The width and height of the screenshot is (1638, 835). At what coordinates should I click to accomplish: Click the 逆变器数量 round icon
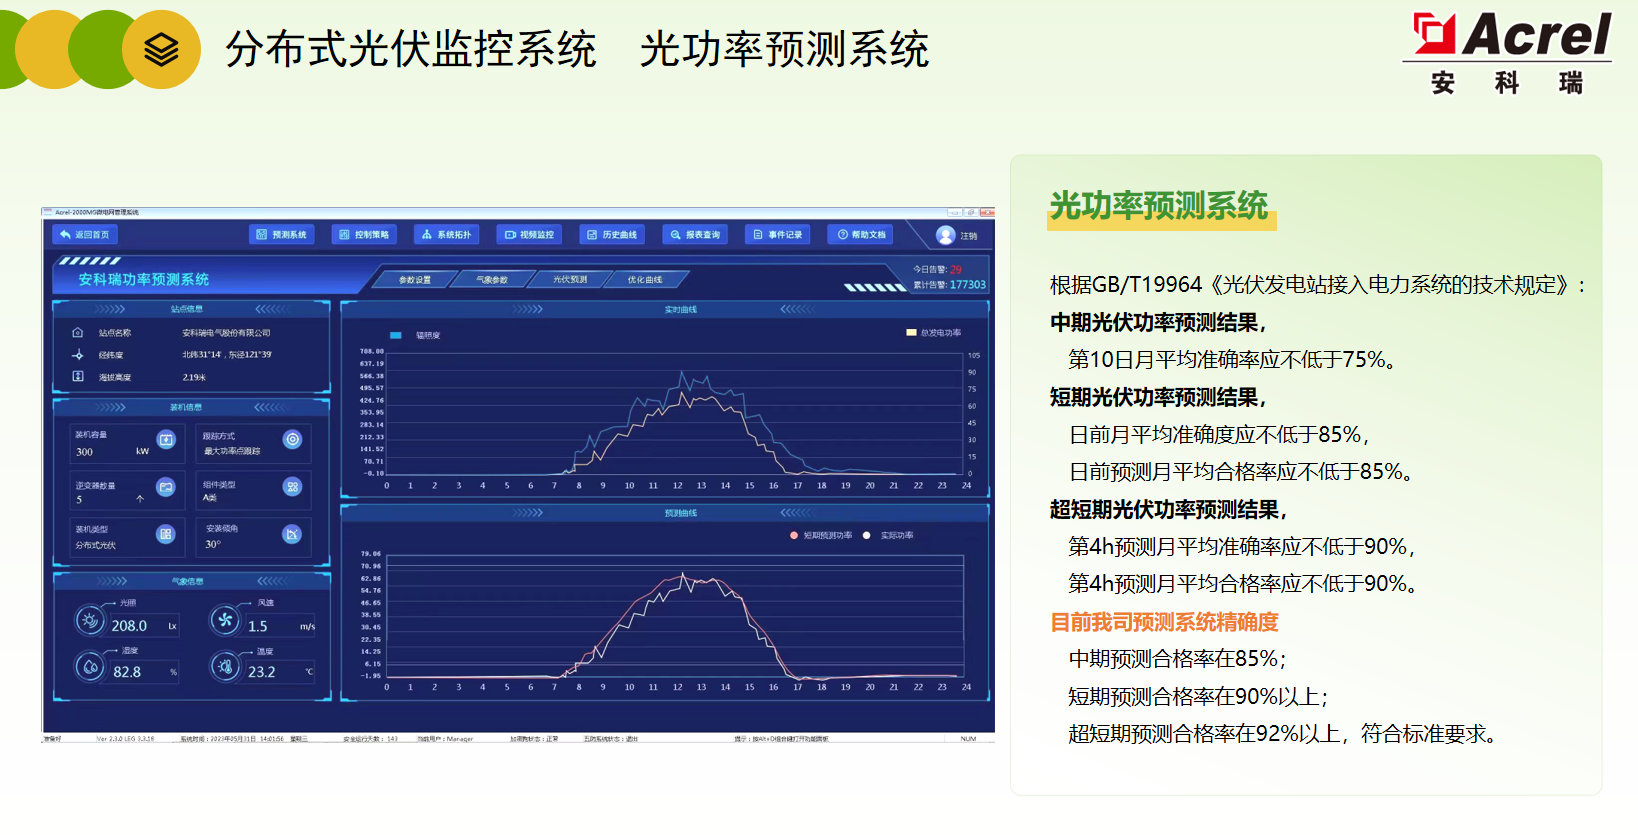(x=166, y=488)
